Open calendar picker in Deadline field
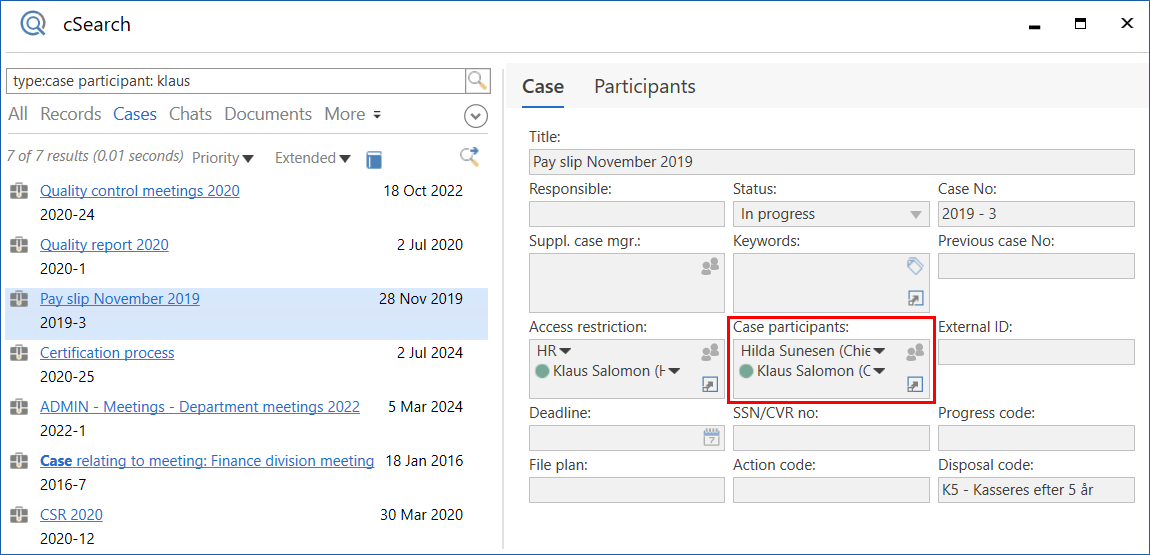Viewport: 1150px width, 555px height. (x=711, y=437)
